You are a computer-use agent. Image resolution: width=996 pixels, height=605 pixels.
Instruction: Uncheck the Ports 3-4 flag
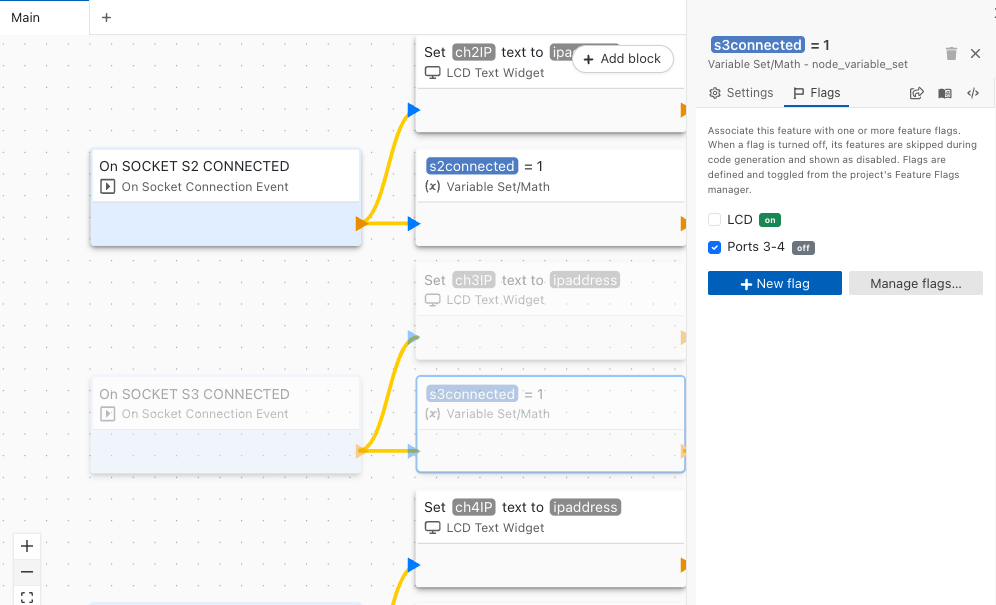(x=715, y=247)
